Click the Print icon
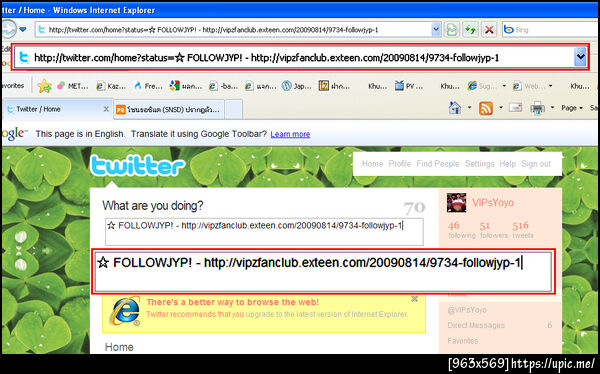Image resolution: width=600 pixels, height=374 pixels. click(537, 108)
